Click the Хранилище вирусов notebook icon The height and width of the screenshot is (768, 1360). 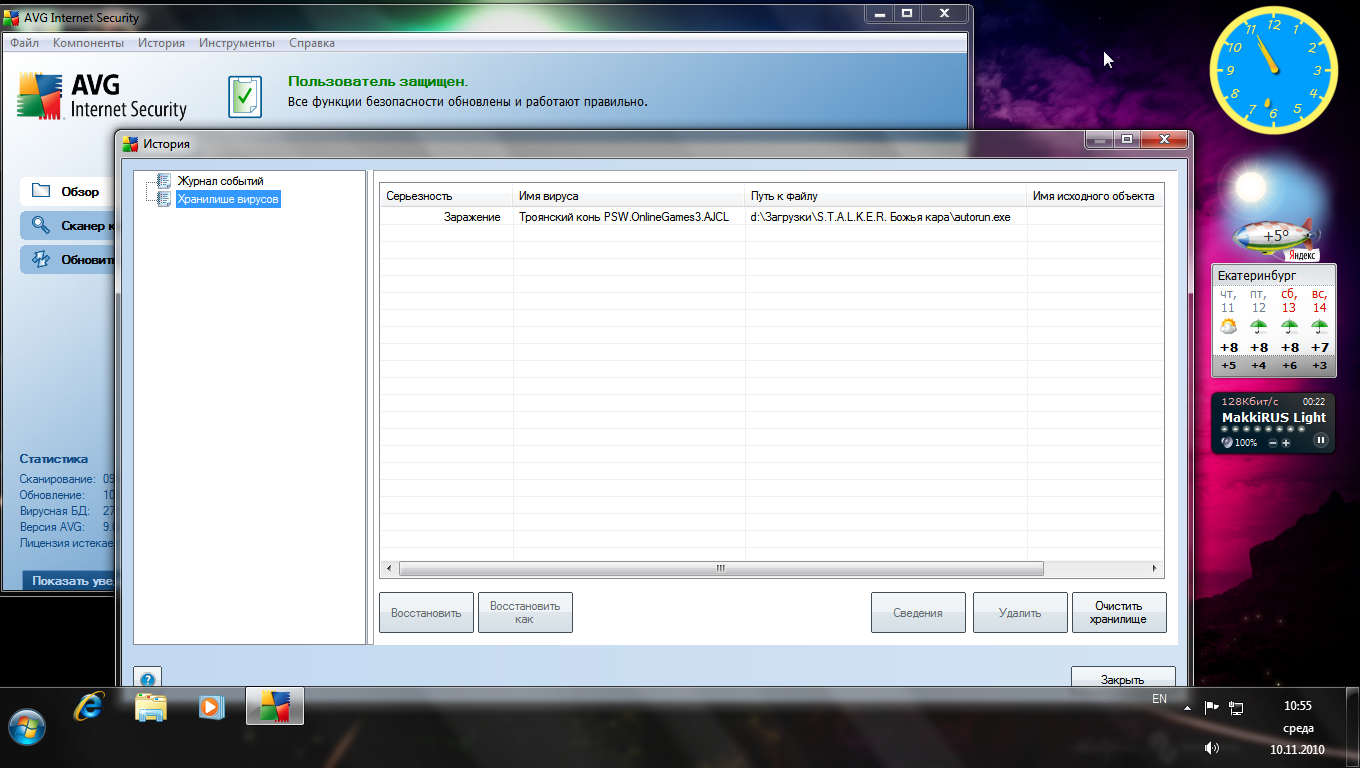pos(164,199)
